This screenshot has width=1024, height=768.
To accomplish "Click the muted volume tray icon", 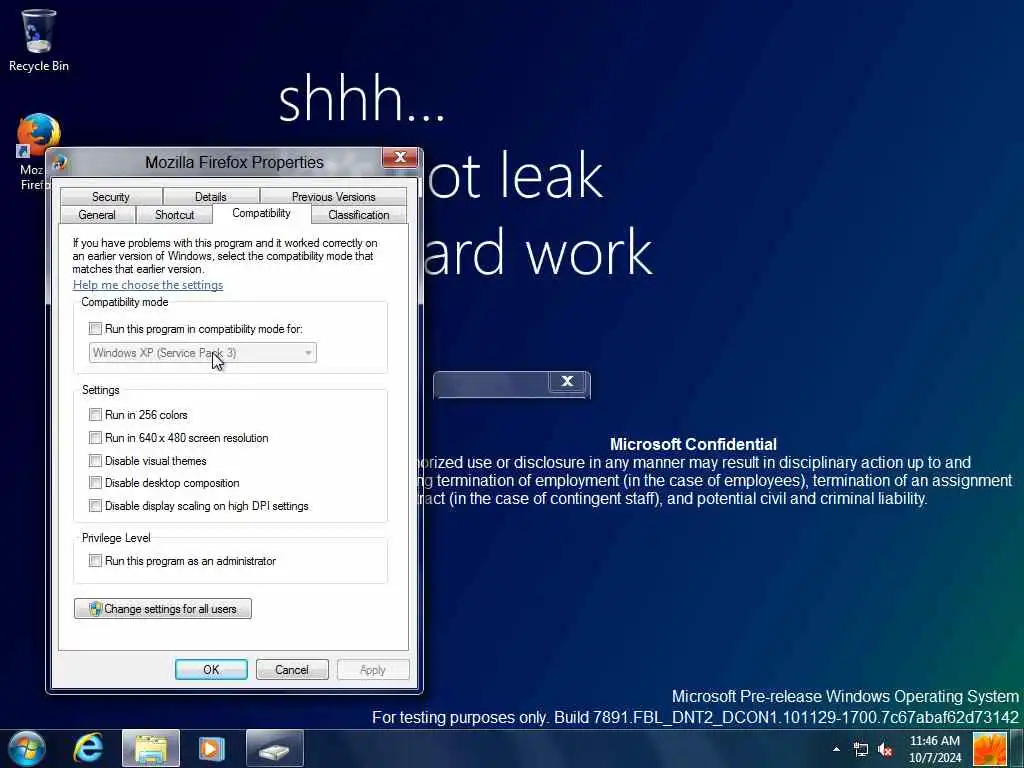I will 885,749.
